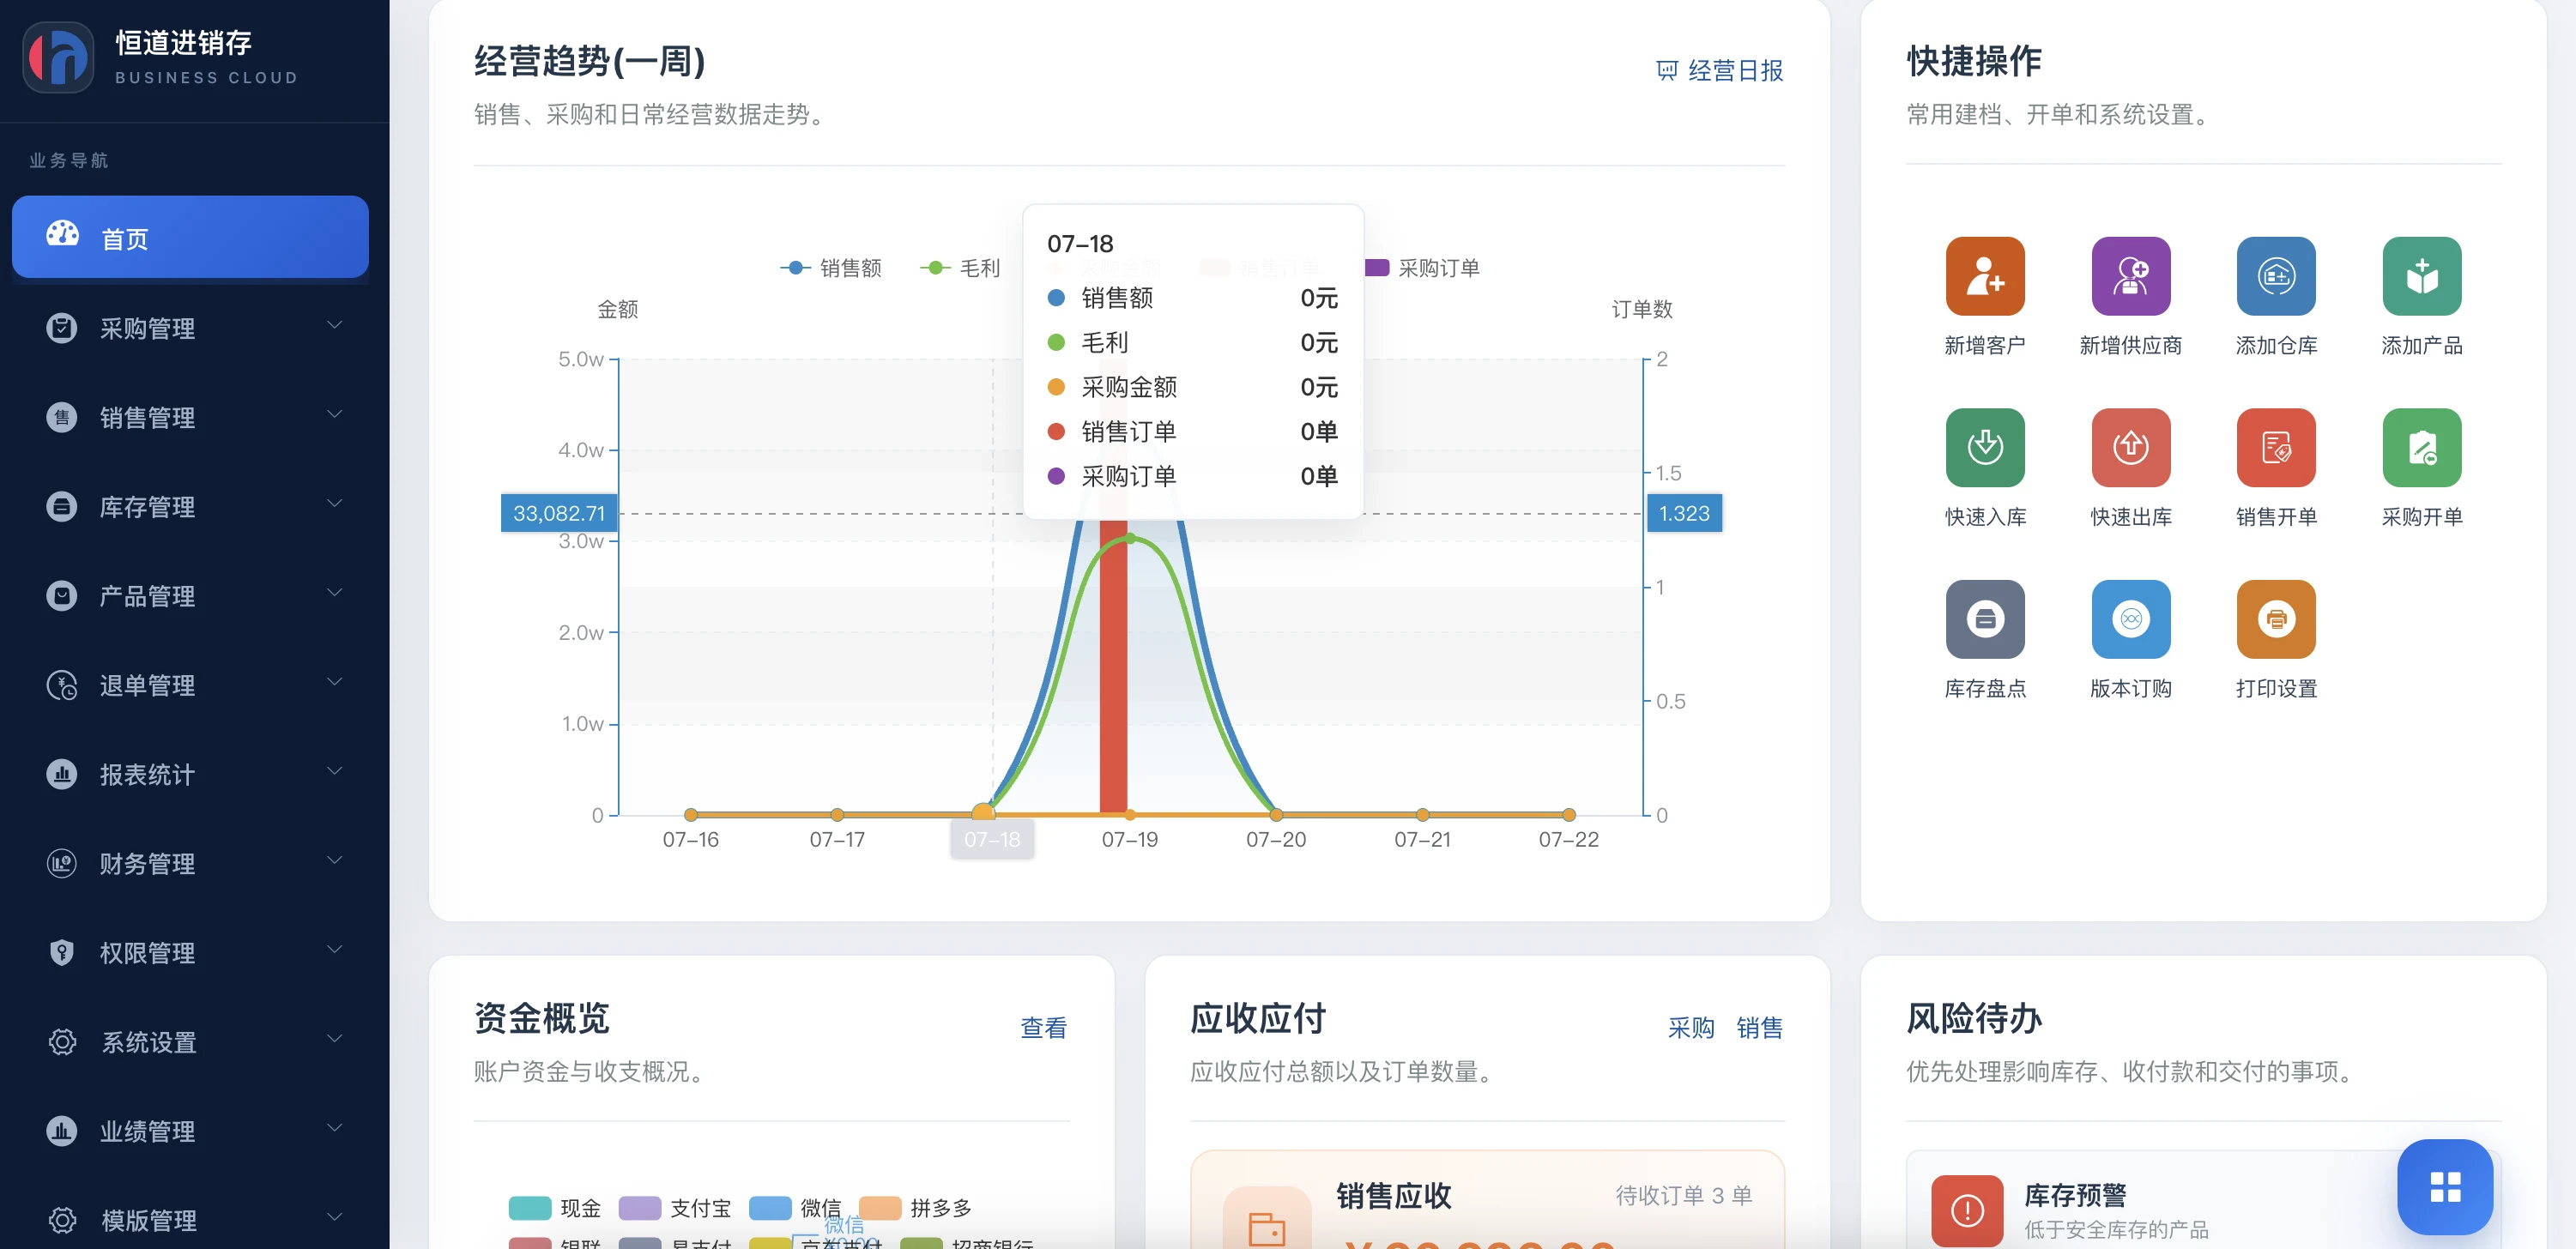This screenshot has width=2576, height=1249.
Task: Toggle the 采购订单 chart legend series
Action: click(1422, 268)
